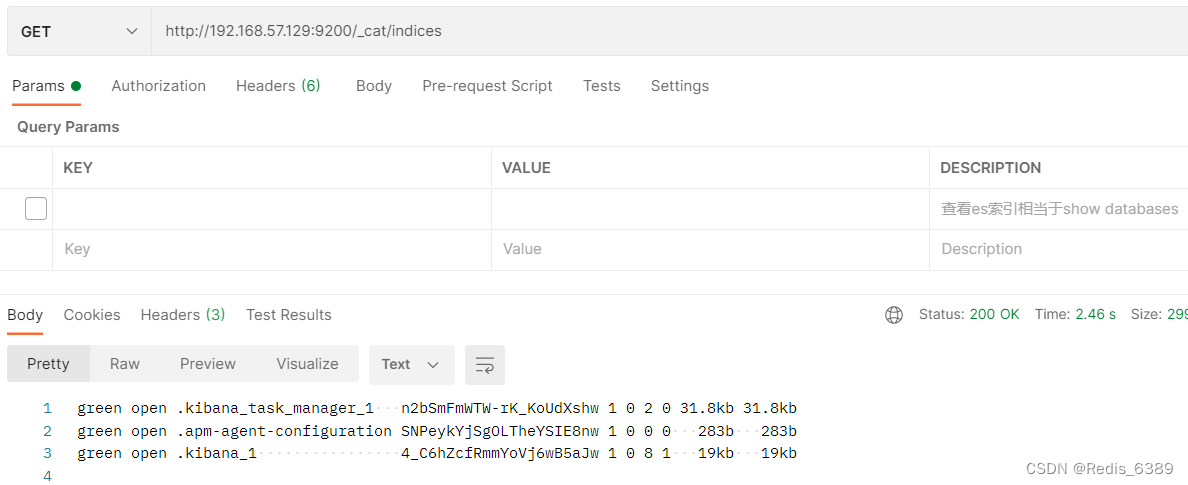Switch to Preview response view

208,364
